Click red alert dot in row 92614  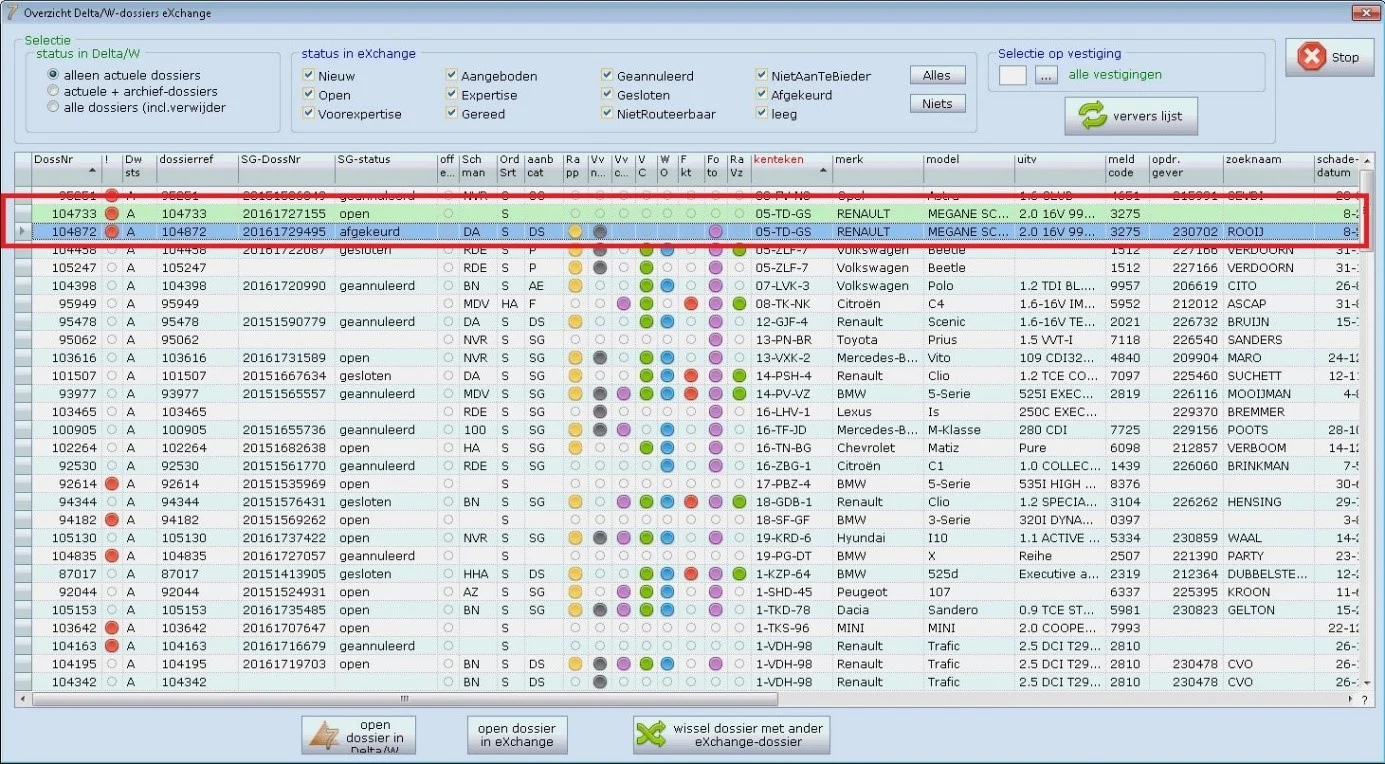(112, 484)
